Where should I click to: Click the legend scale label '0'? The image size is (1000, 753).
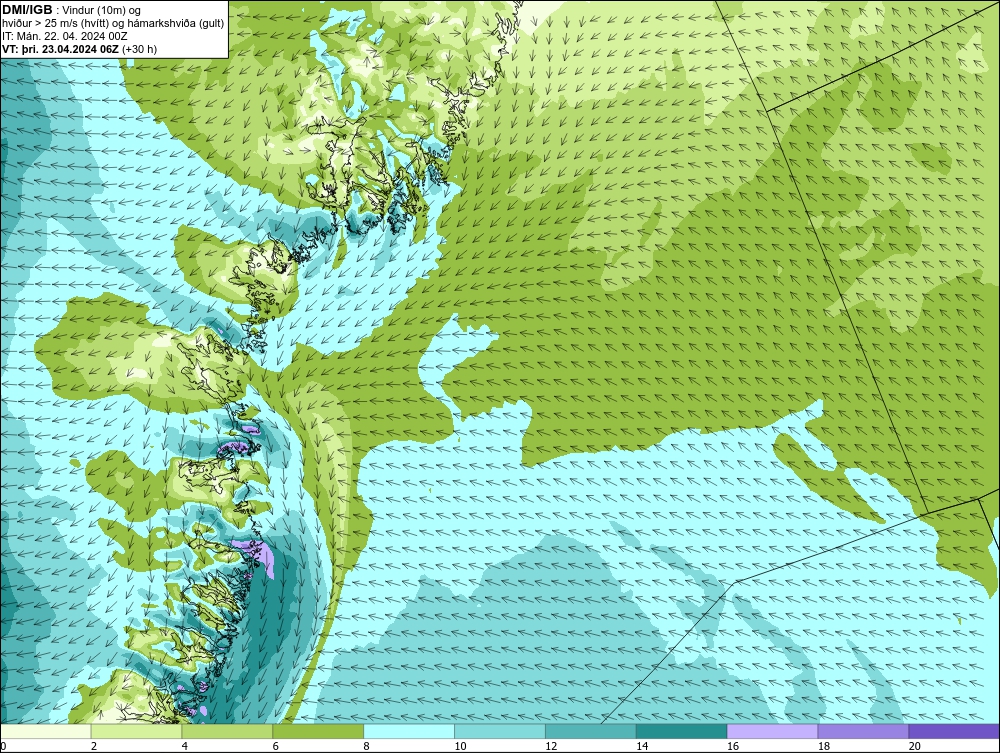coord(3,746)
